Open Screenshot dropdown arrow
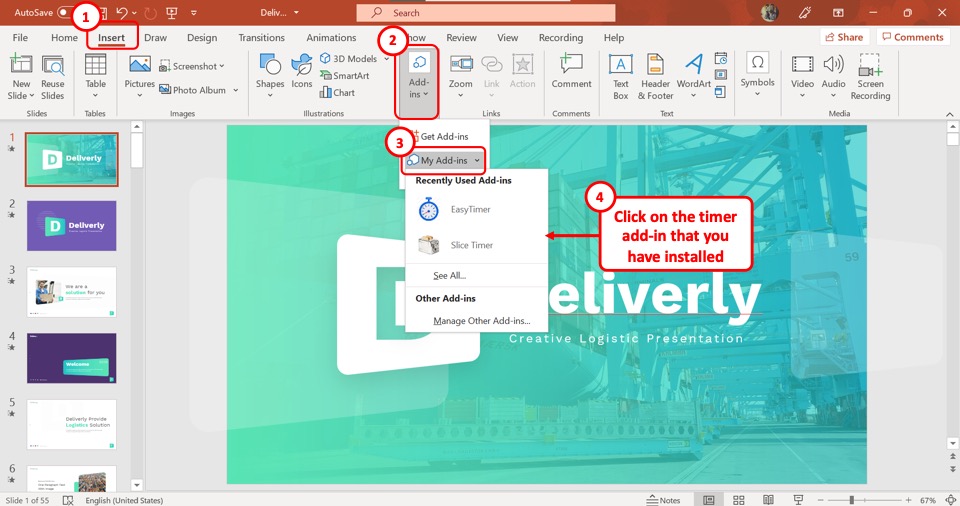The image size is (960, 506). click(x=222, y=66)
